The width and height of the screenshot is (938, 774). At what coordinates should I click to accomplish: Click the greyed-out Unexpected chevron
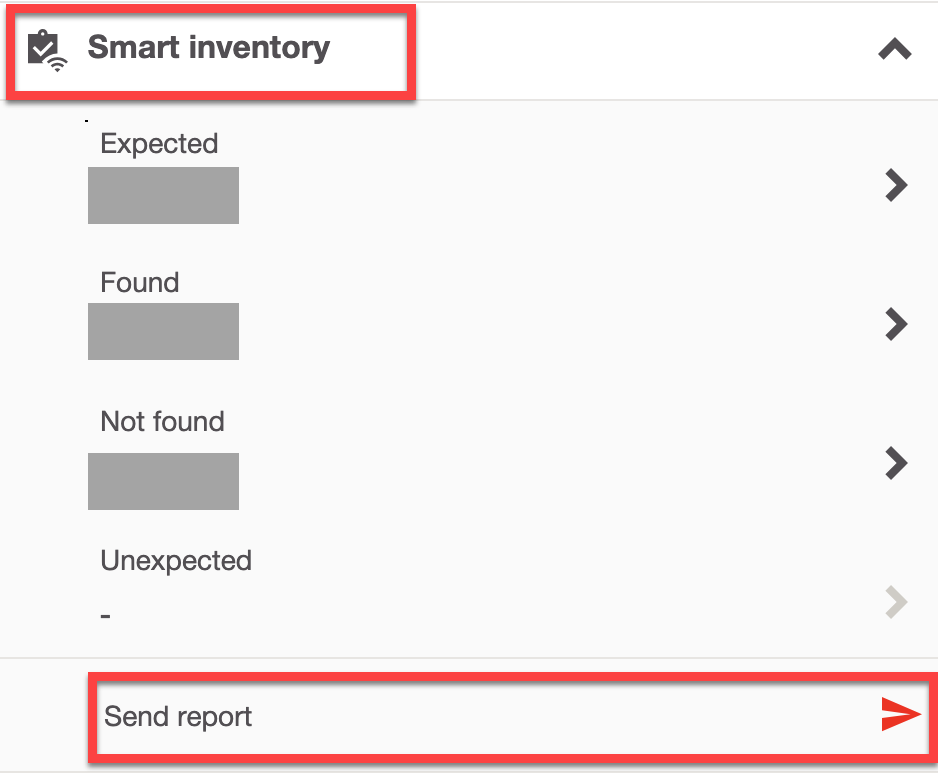(x=896, y=602)
